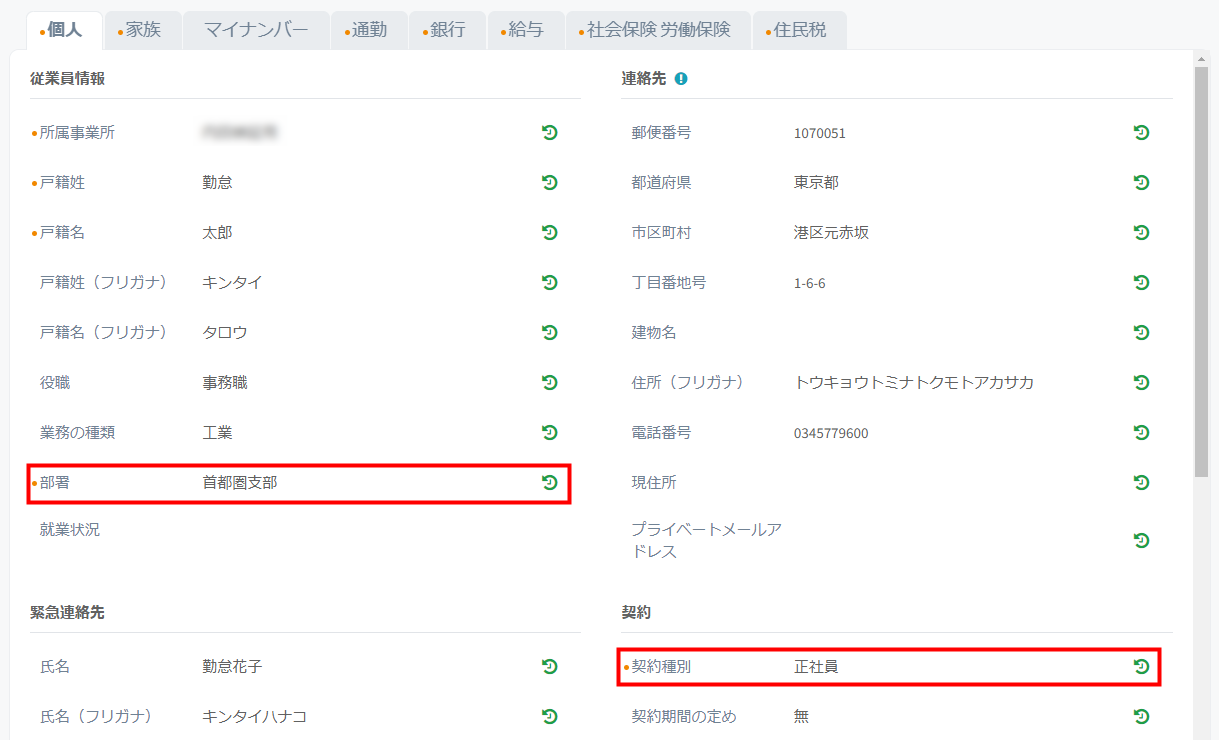1219x740 pixels.
Task: Open history icon for 契約期間の定め row
Action: click(1141, 716)
